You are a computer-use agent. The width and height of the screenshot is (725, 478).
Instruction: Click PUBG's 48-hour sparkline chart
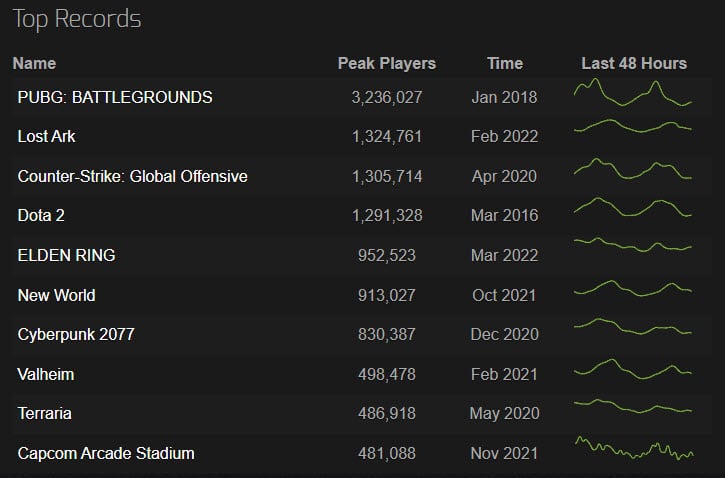pyautogui.click(x=633, y=96)
